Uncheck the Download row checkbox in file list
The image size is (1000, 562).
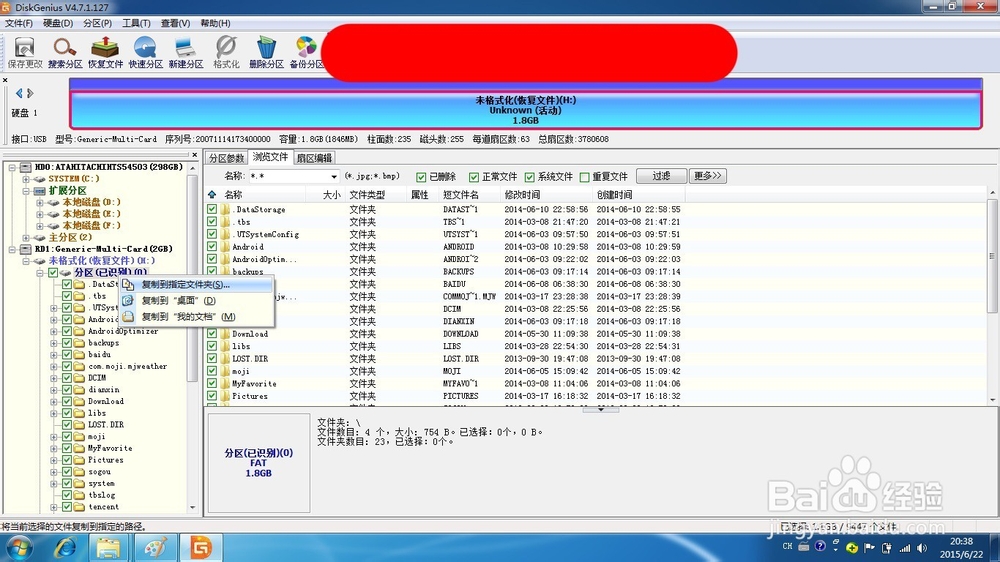click(212, 334)
